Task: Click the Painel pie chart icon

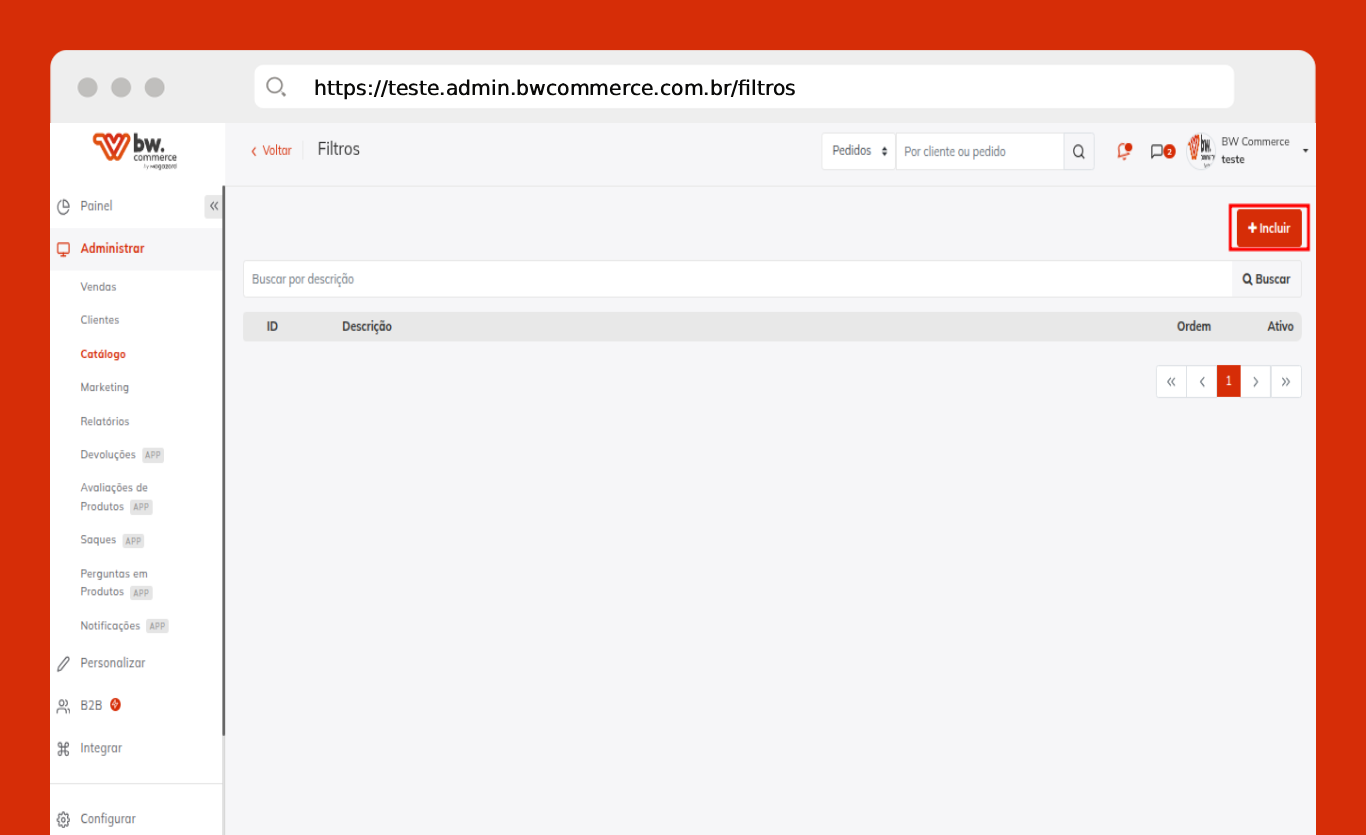Action: coord(63,207)
